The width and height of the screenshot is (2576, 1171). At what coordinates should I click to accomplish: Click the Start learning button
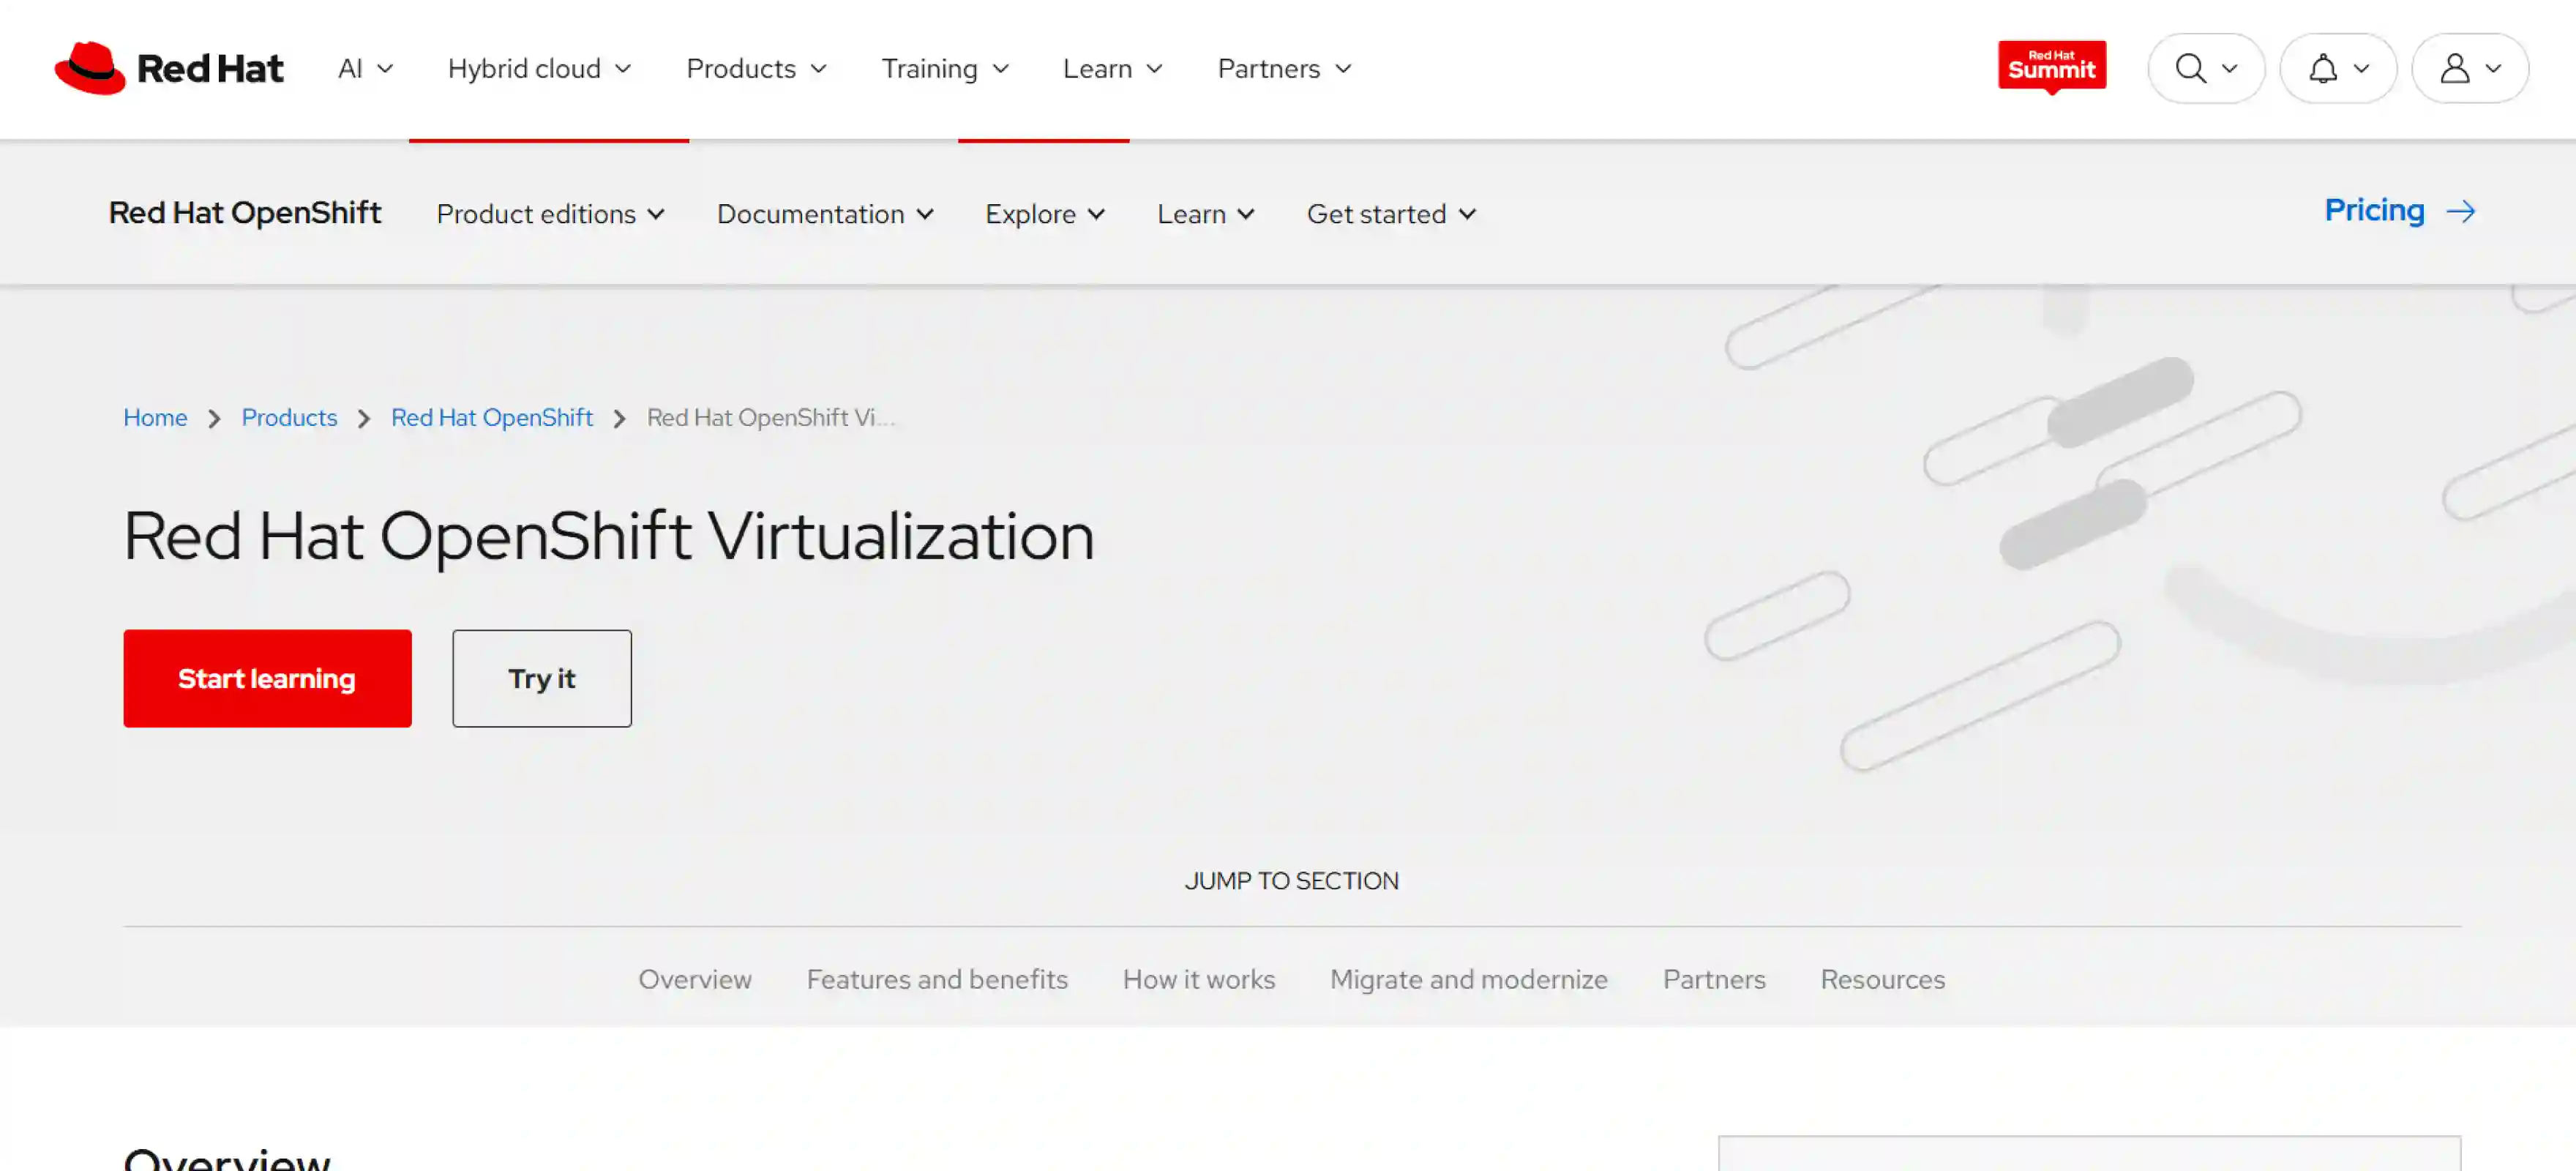point(267,678)
